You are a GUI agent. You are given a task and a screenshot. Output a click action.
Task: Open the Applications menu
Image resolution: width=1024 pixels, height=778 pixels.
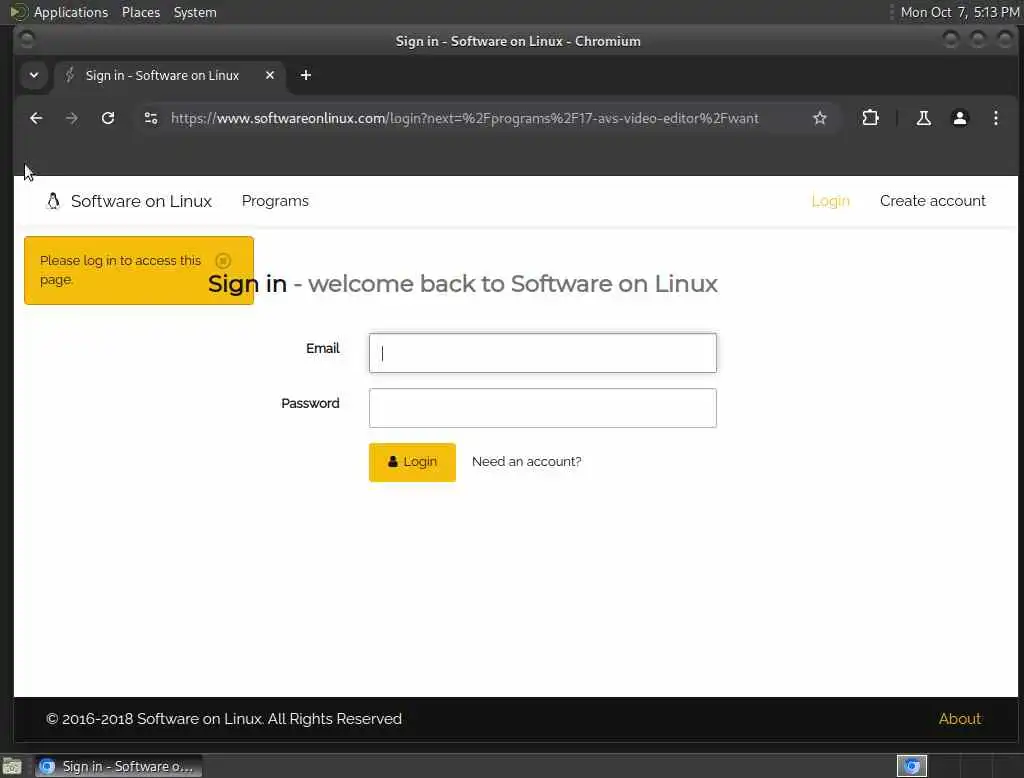click(71, 12)
